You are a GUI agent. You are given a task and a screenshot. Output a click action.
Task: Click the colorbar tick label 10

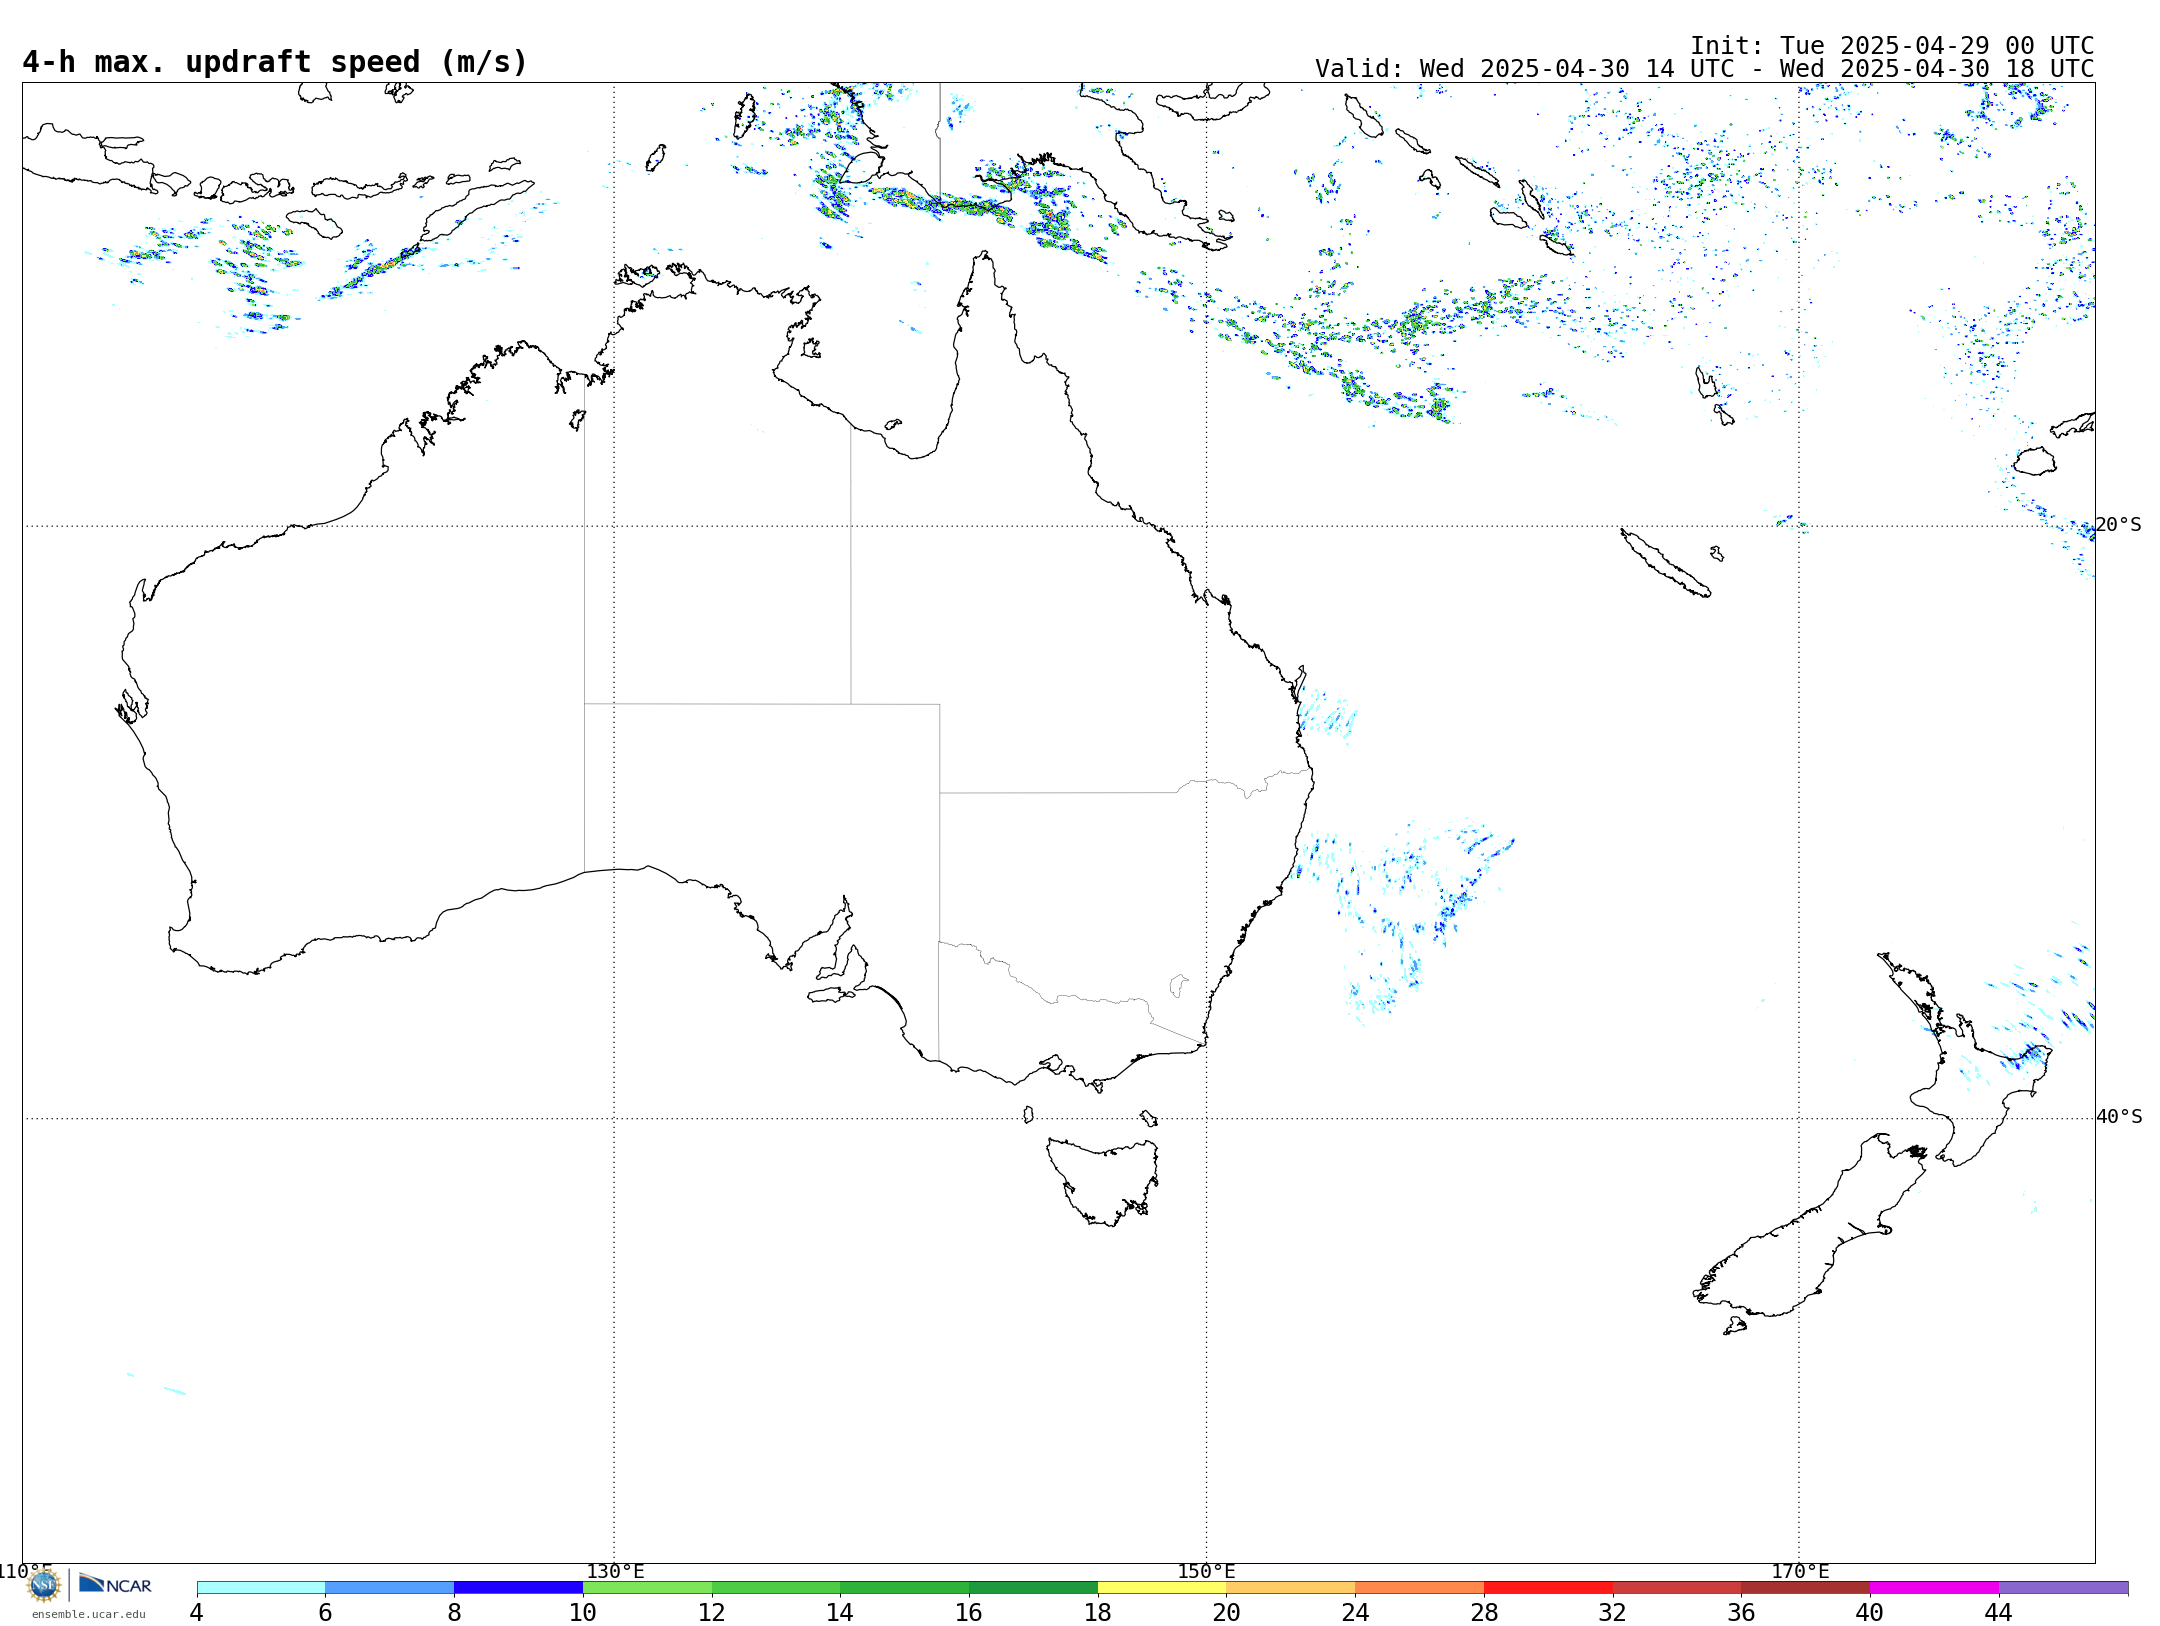[x=583, y=1612]
